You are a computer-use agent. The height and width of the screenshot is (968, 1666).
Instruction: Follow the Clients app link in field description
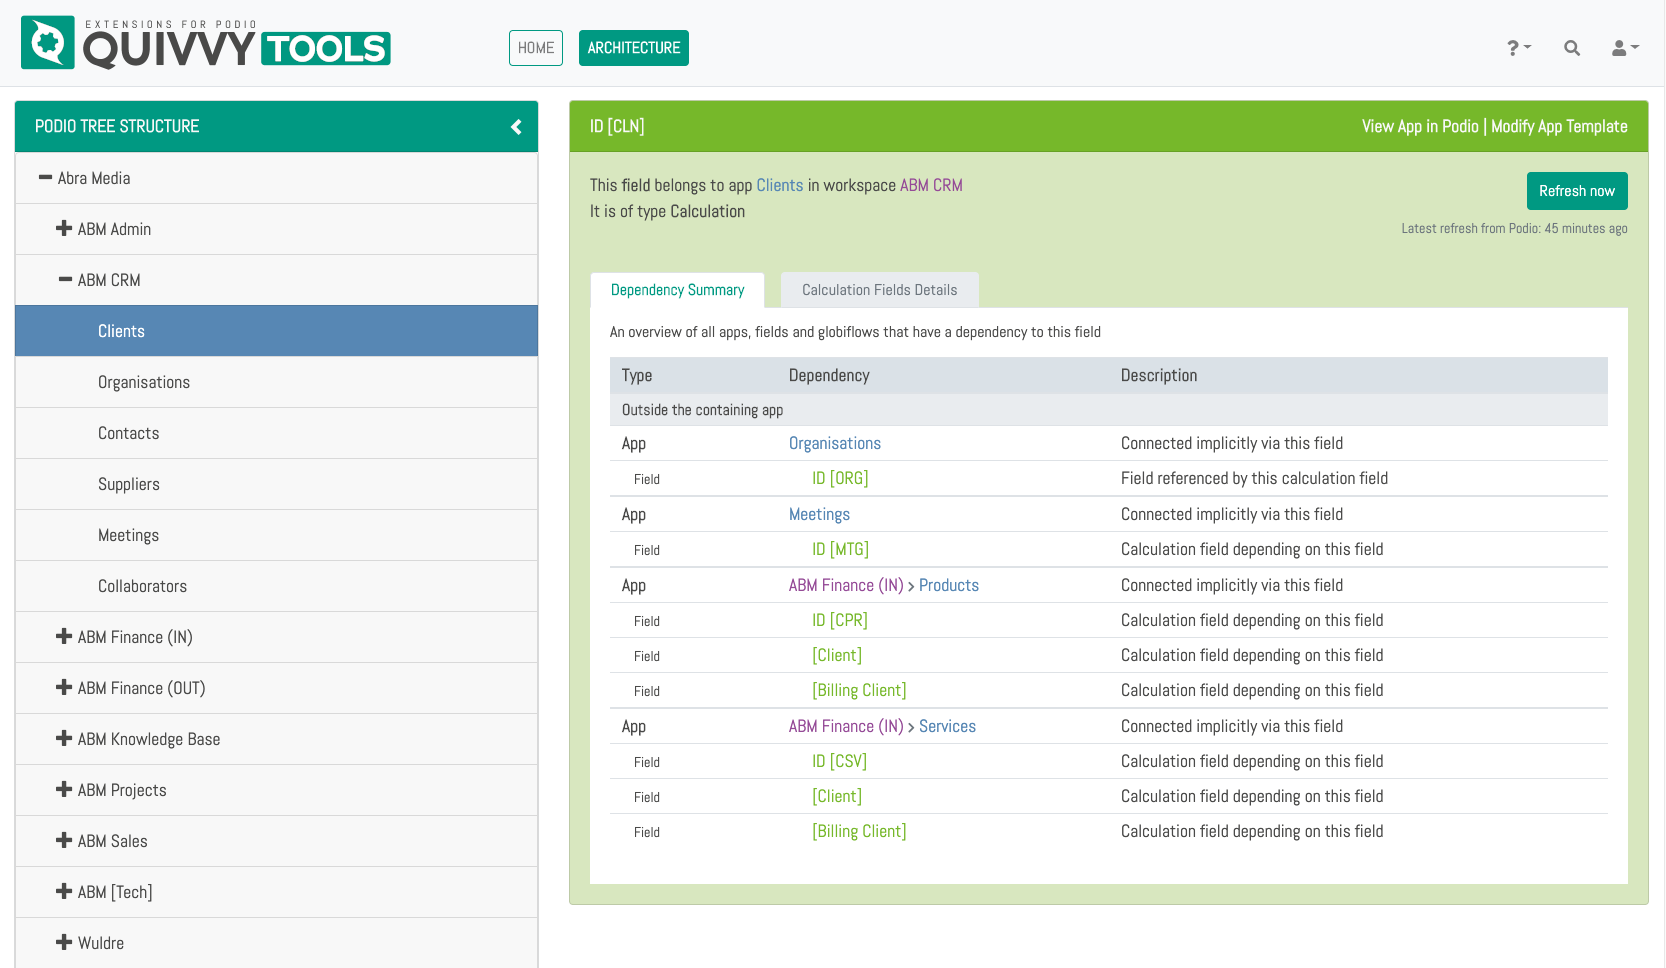click(x=780, y=186)
